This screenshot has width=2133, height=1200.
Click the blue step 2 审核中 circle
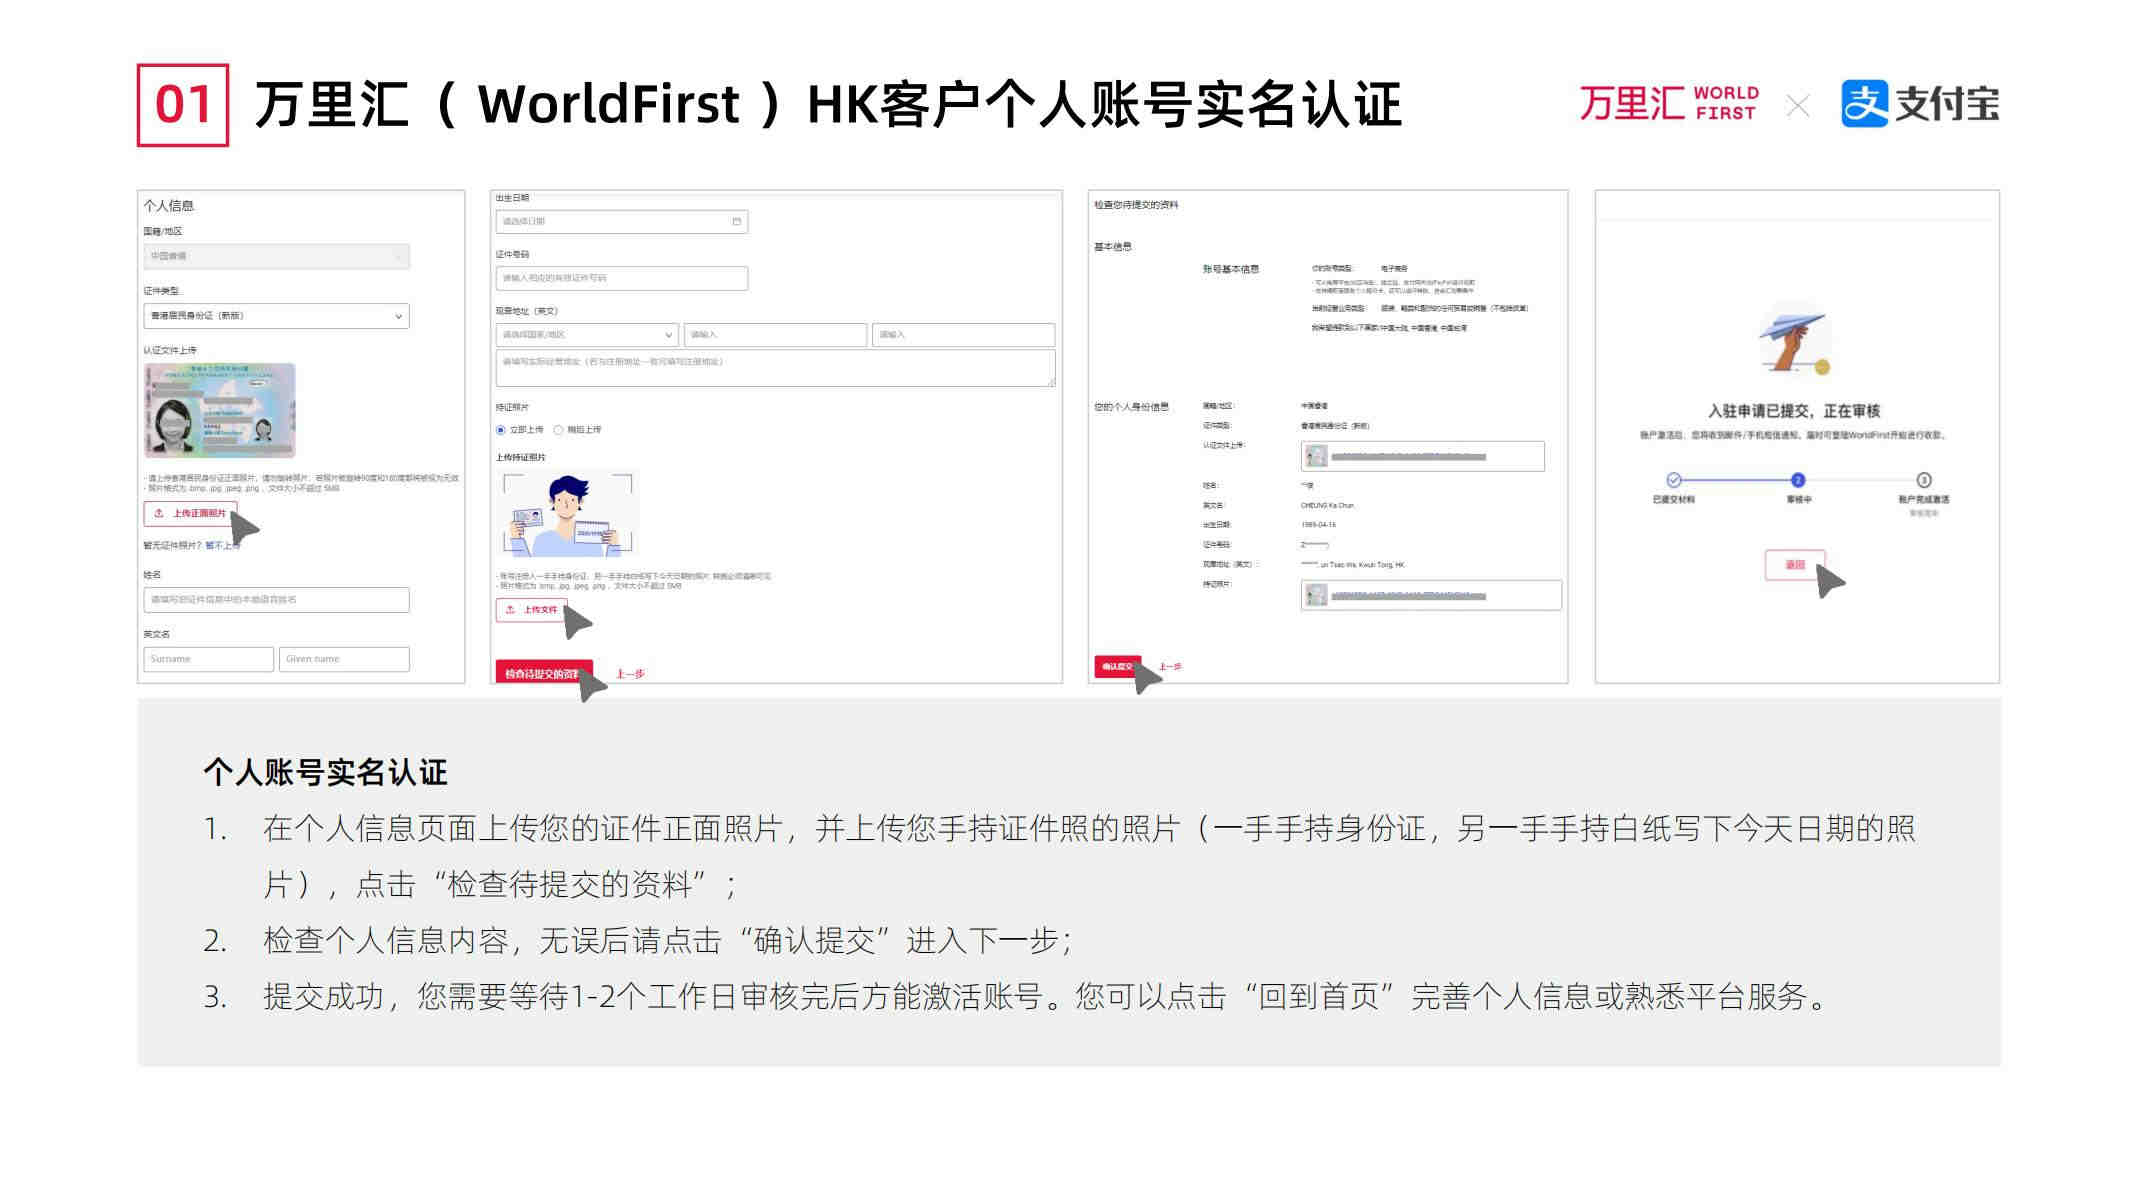click(1797, 480)
